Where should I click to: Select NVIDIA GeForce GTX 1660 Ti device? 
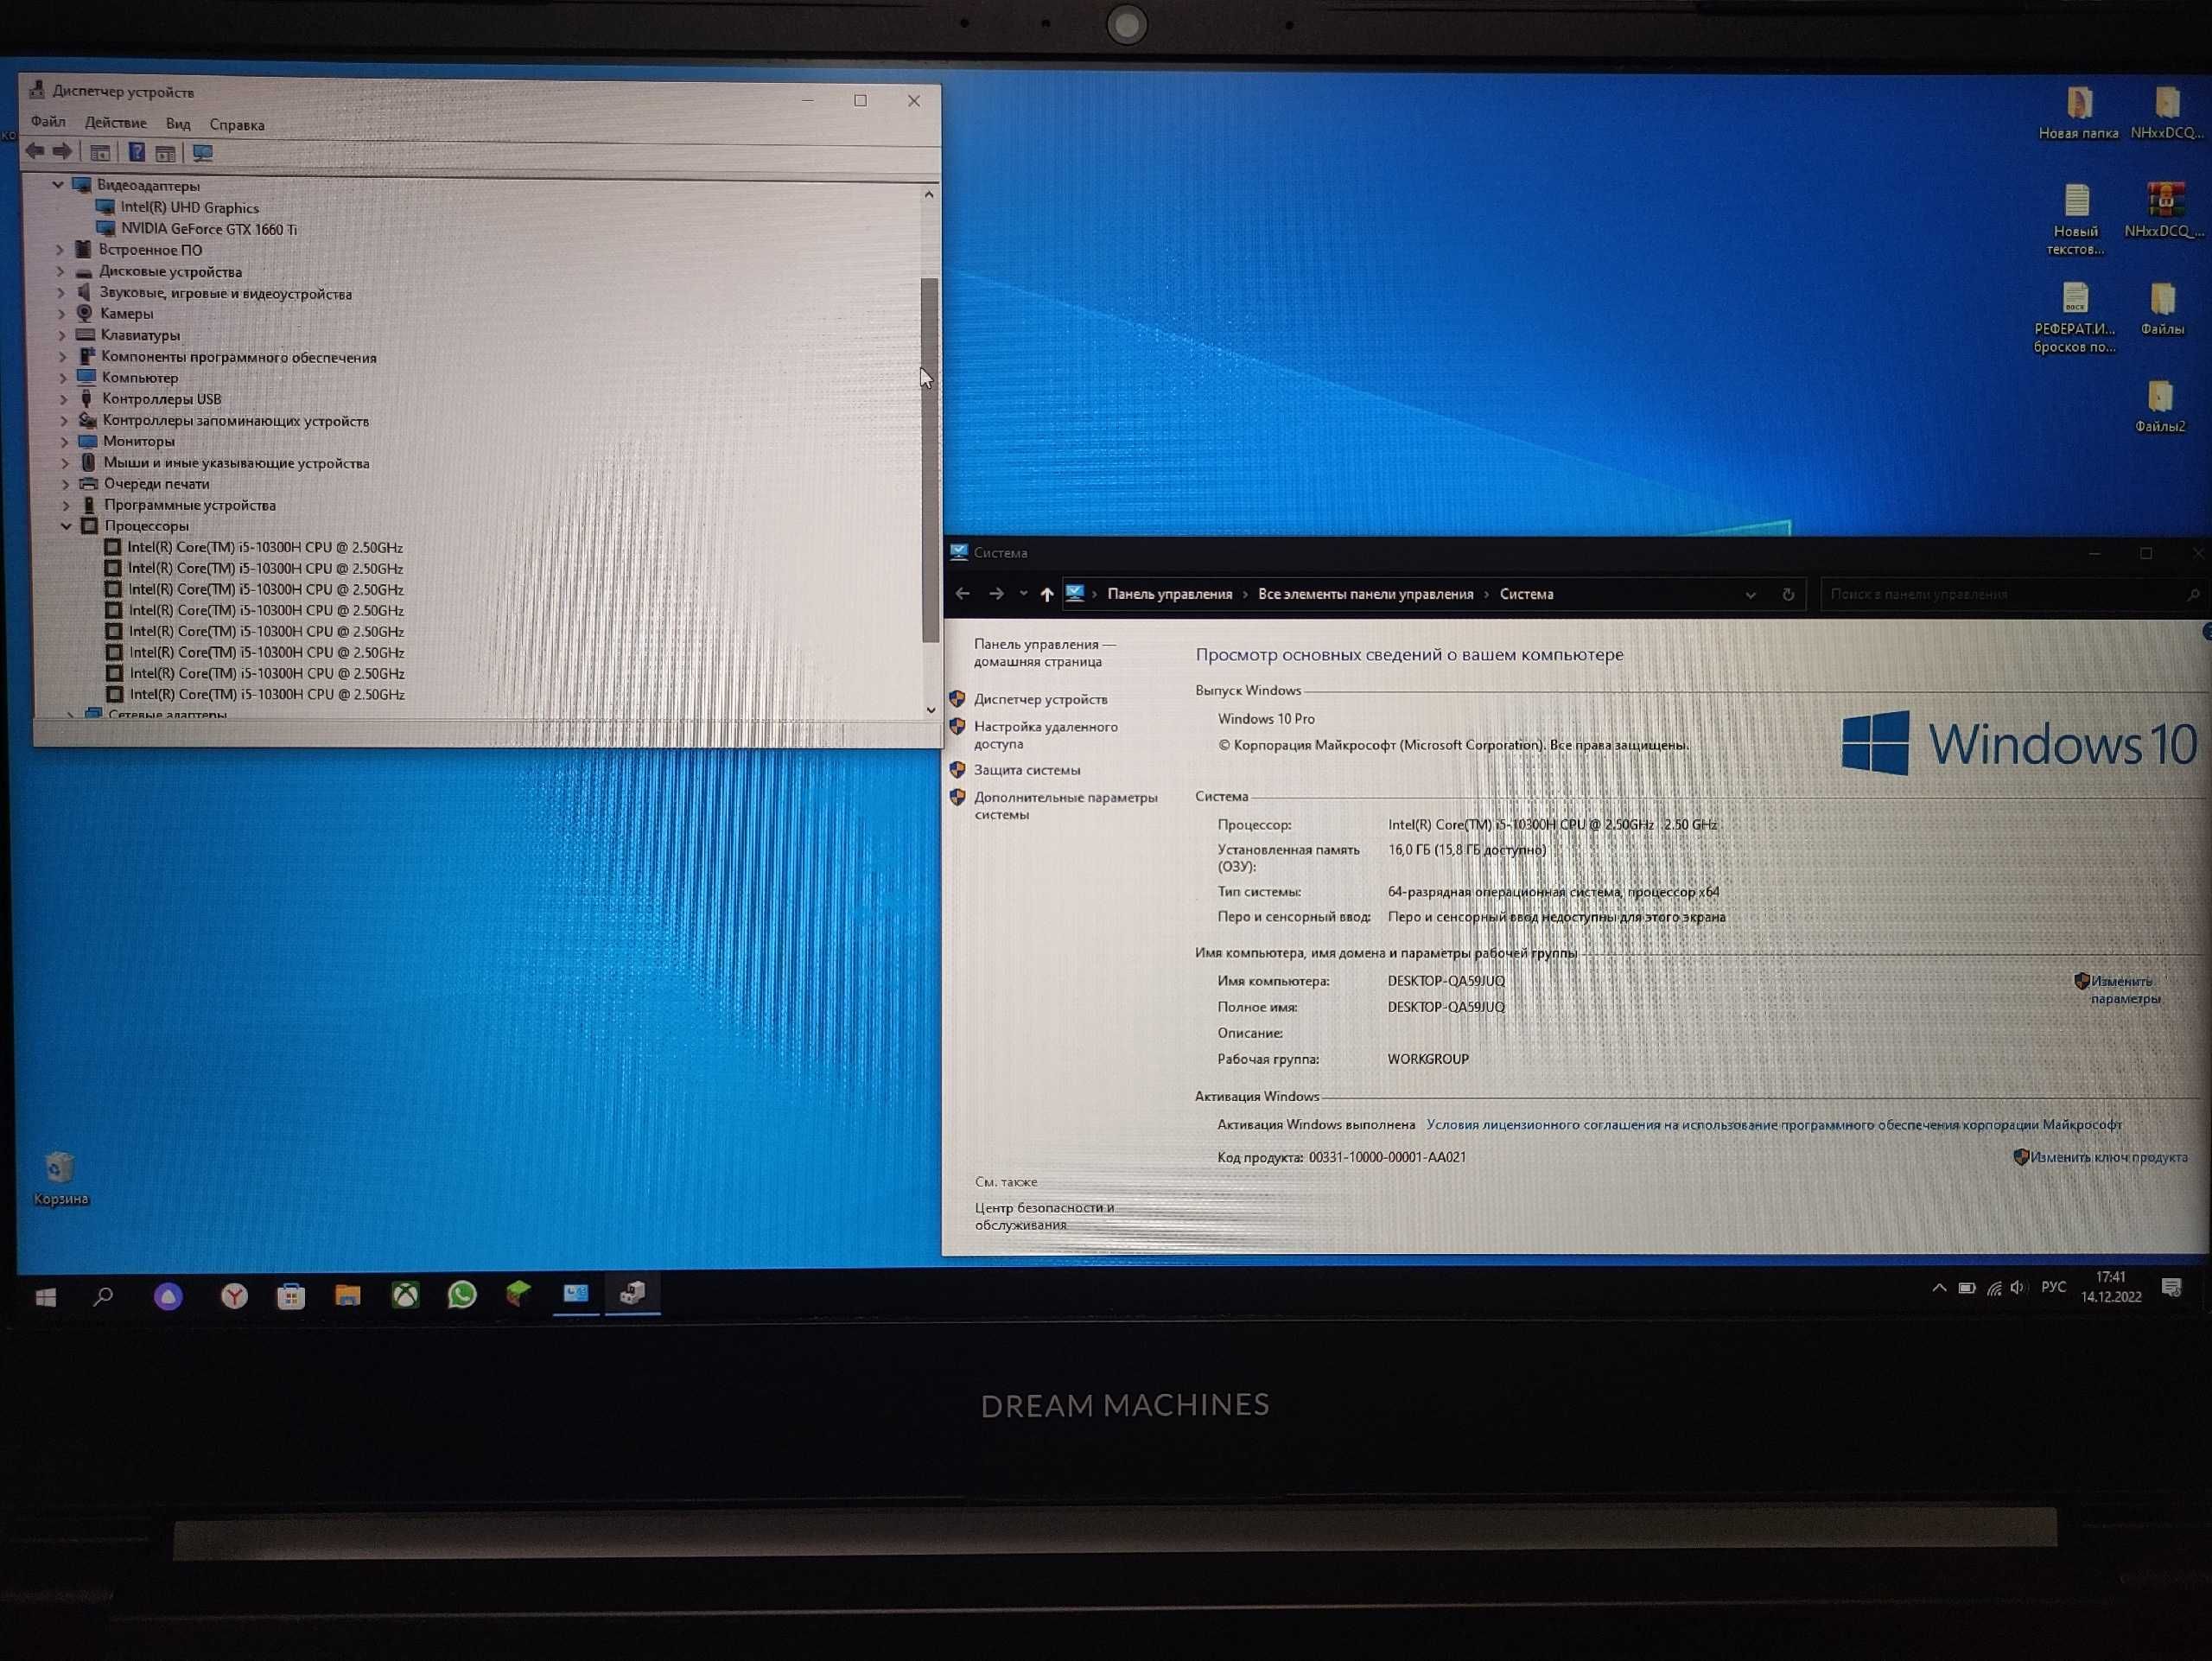[209, 229]
